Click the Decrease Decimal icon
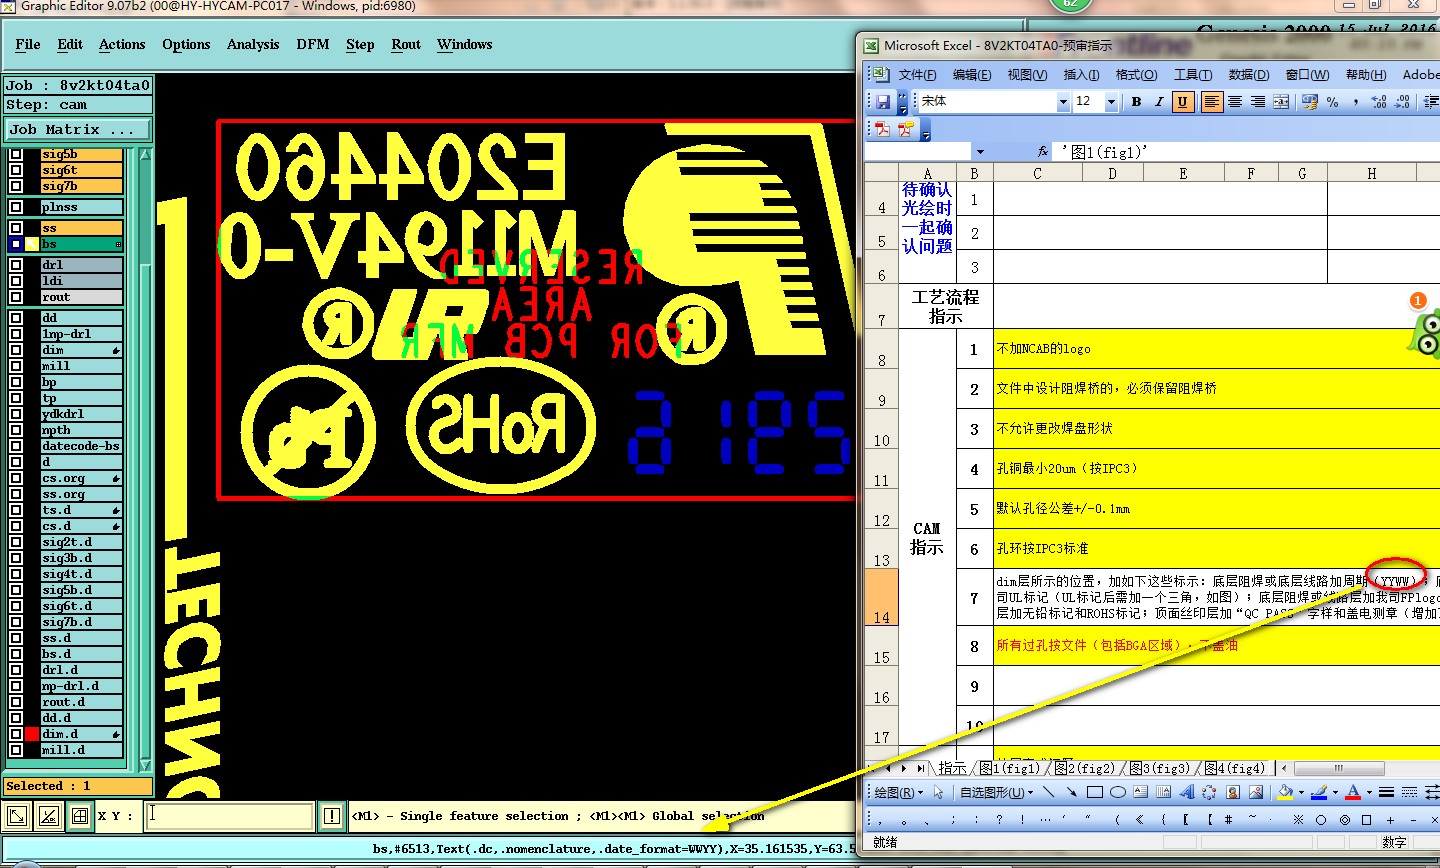The height and width of the screenshot is (868, 1440). pyautogui.click(x=1403, y=102)
